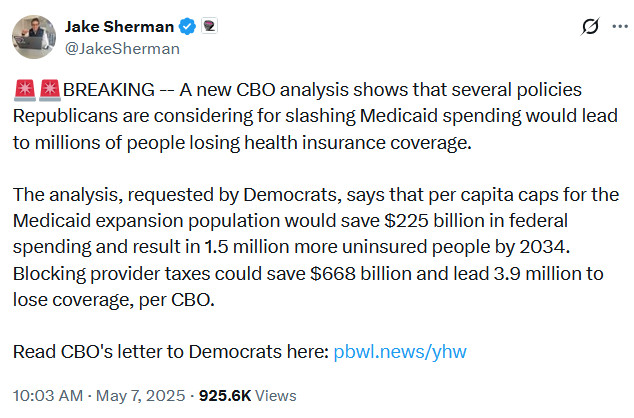Open the affiliation badge beside verified checkmark
The height and width of the screenshot is (418, 634).
coord(209,26)
